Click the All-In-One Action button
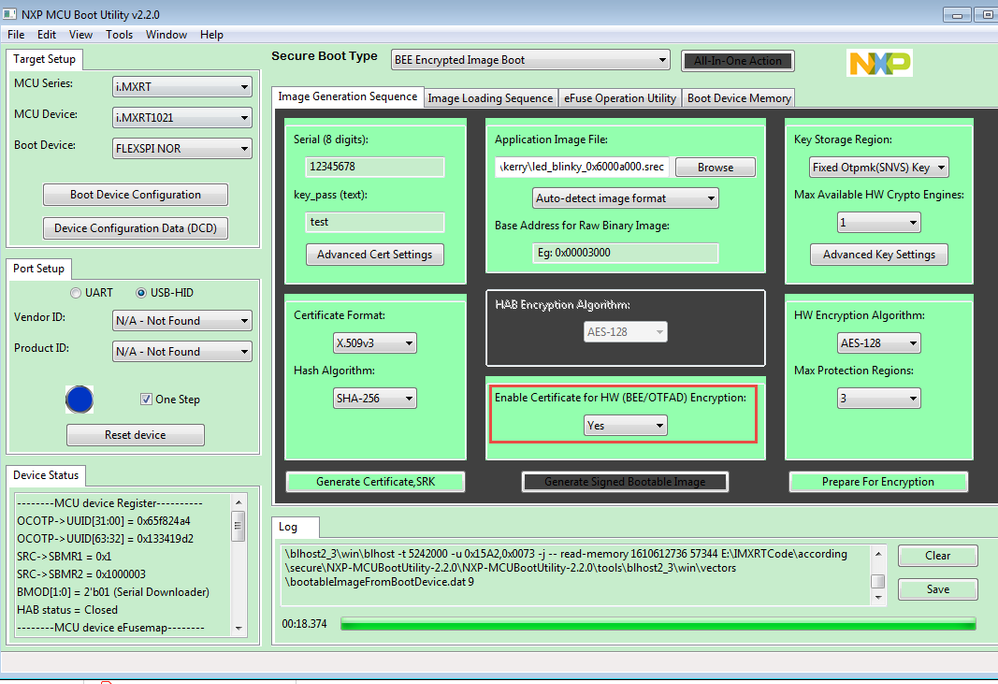The height and width of the screenshot is (684, 998). pyautogui.click(x=737, y=61)
